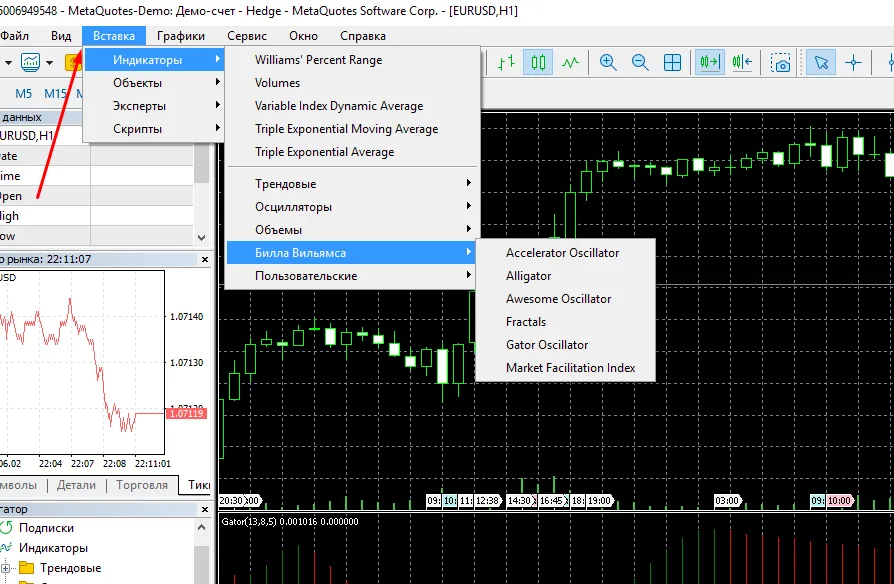This screenshot has width=894, height=584.
Task: Choose the Alligator indicator
Action: tap(566, 276)
